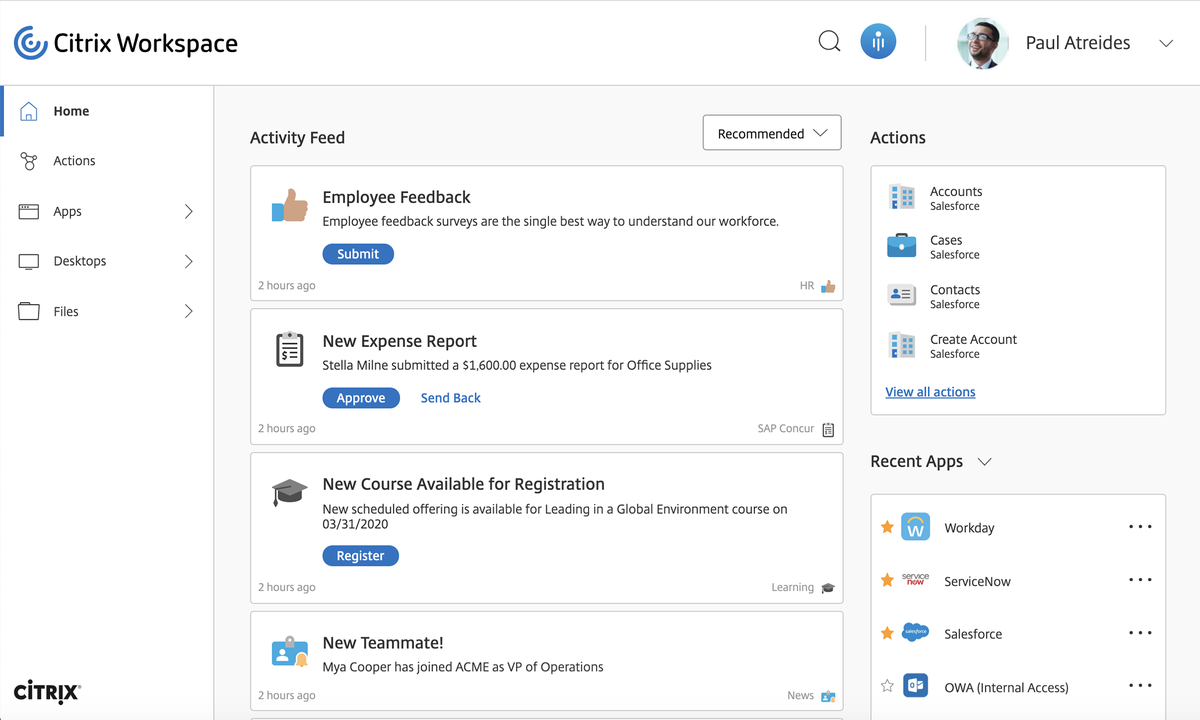This screenshot has width=1200, height=720.
Task: Toggle favorite star for ServiceNow
Action: tap(887, 580)
